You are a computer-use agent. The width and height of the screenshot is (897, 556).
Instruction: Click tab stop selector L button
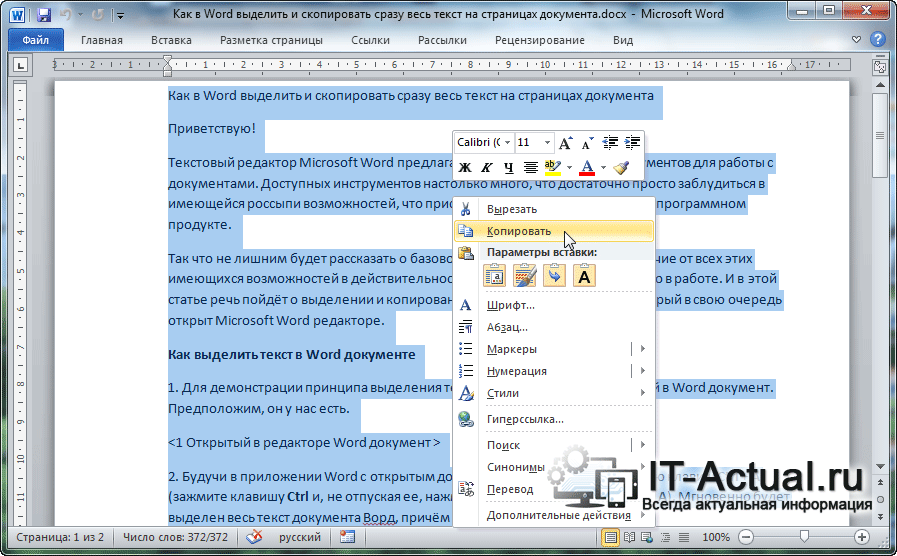21,65
